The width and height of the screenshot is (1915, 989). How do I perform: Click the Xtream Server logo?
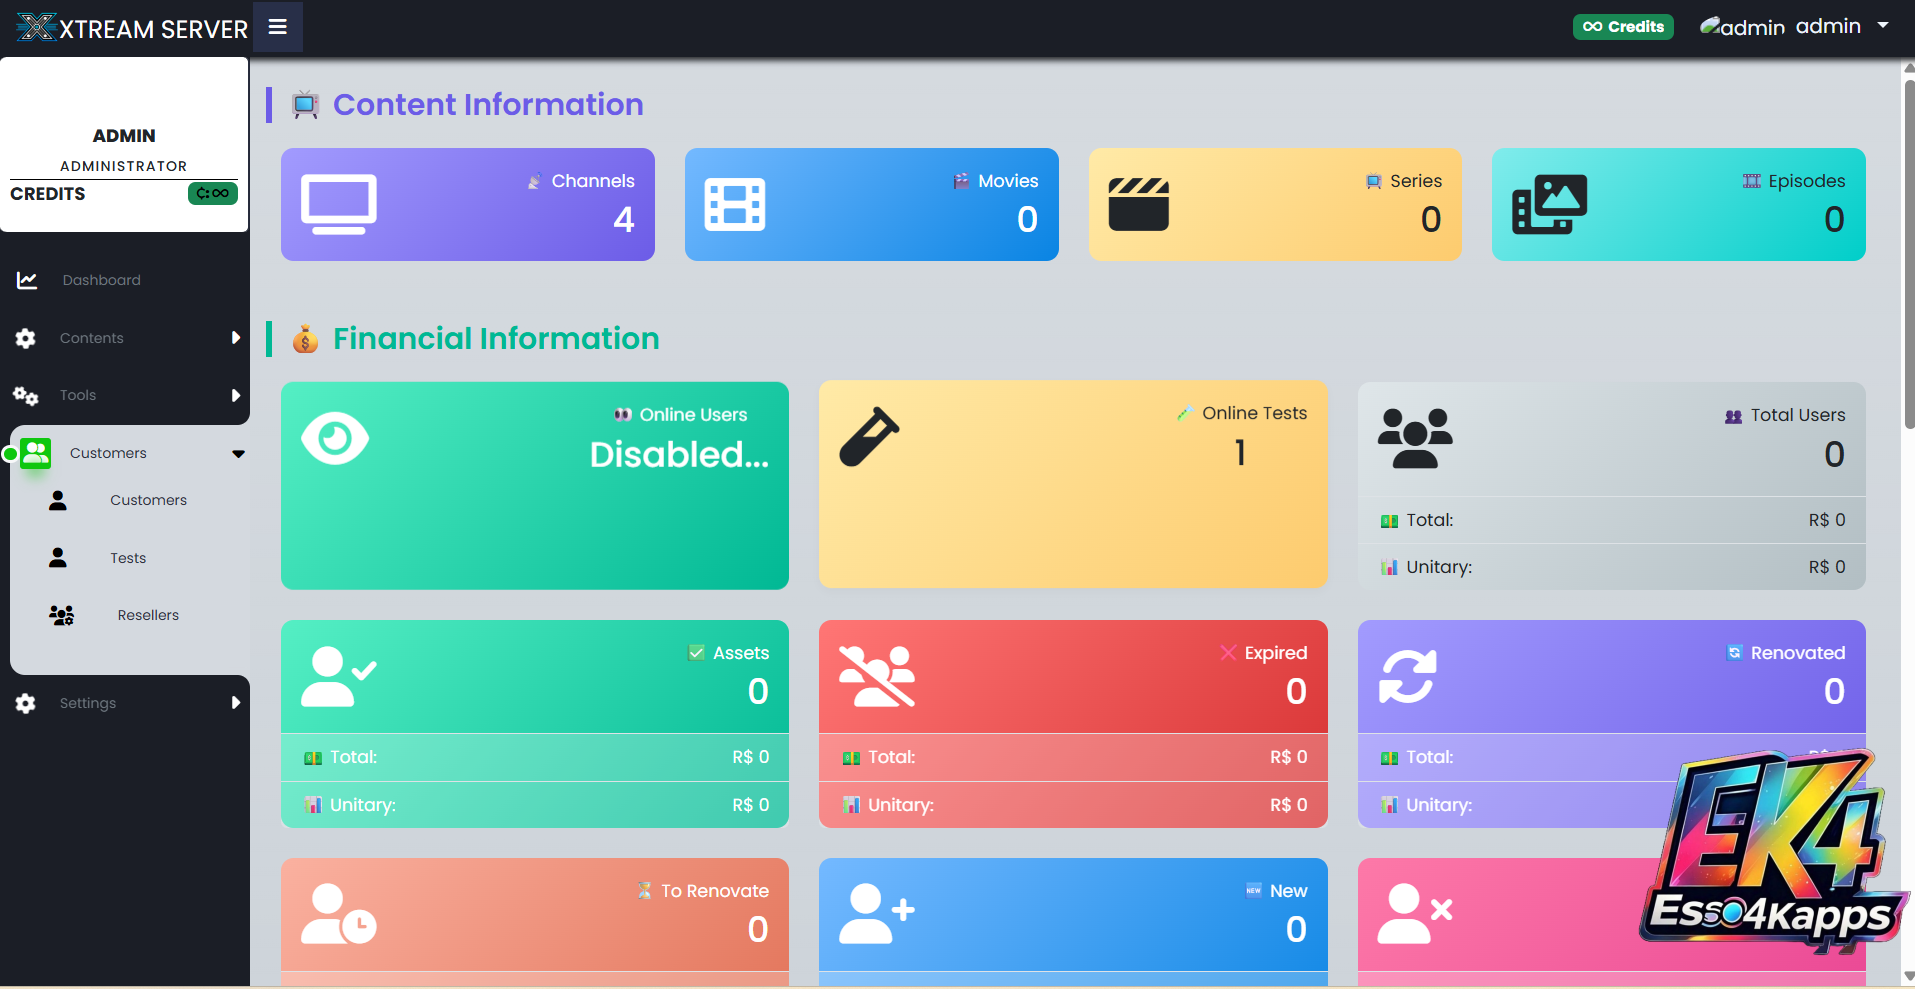pyautogui.click(x=132, y=28)
